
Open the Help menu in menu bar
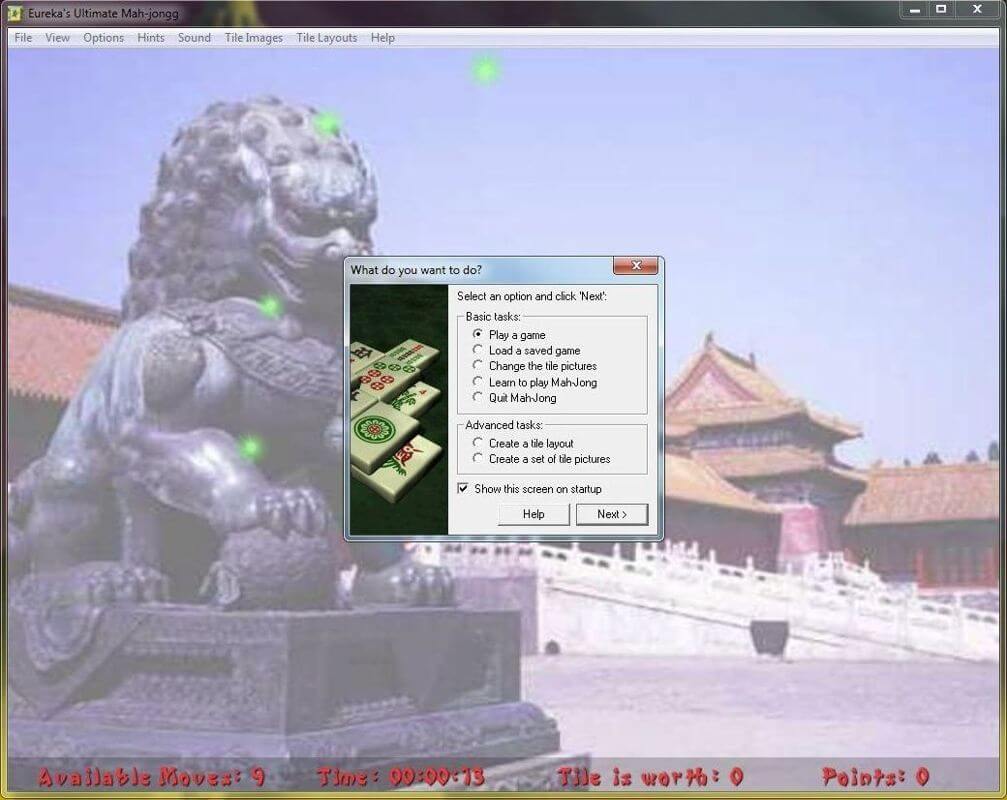(x=382, y=38)
